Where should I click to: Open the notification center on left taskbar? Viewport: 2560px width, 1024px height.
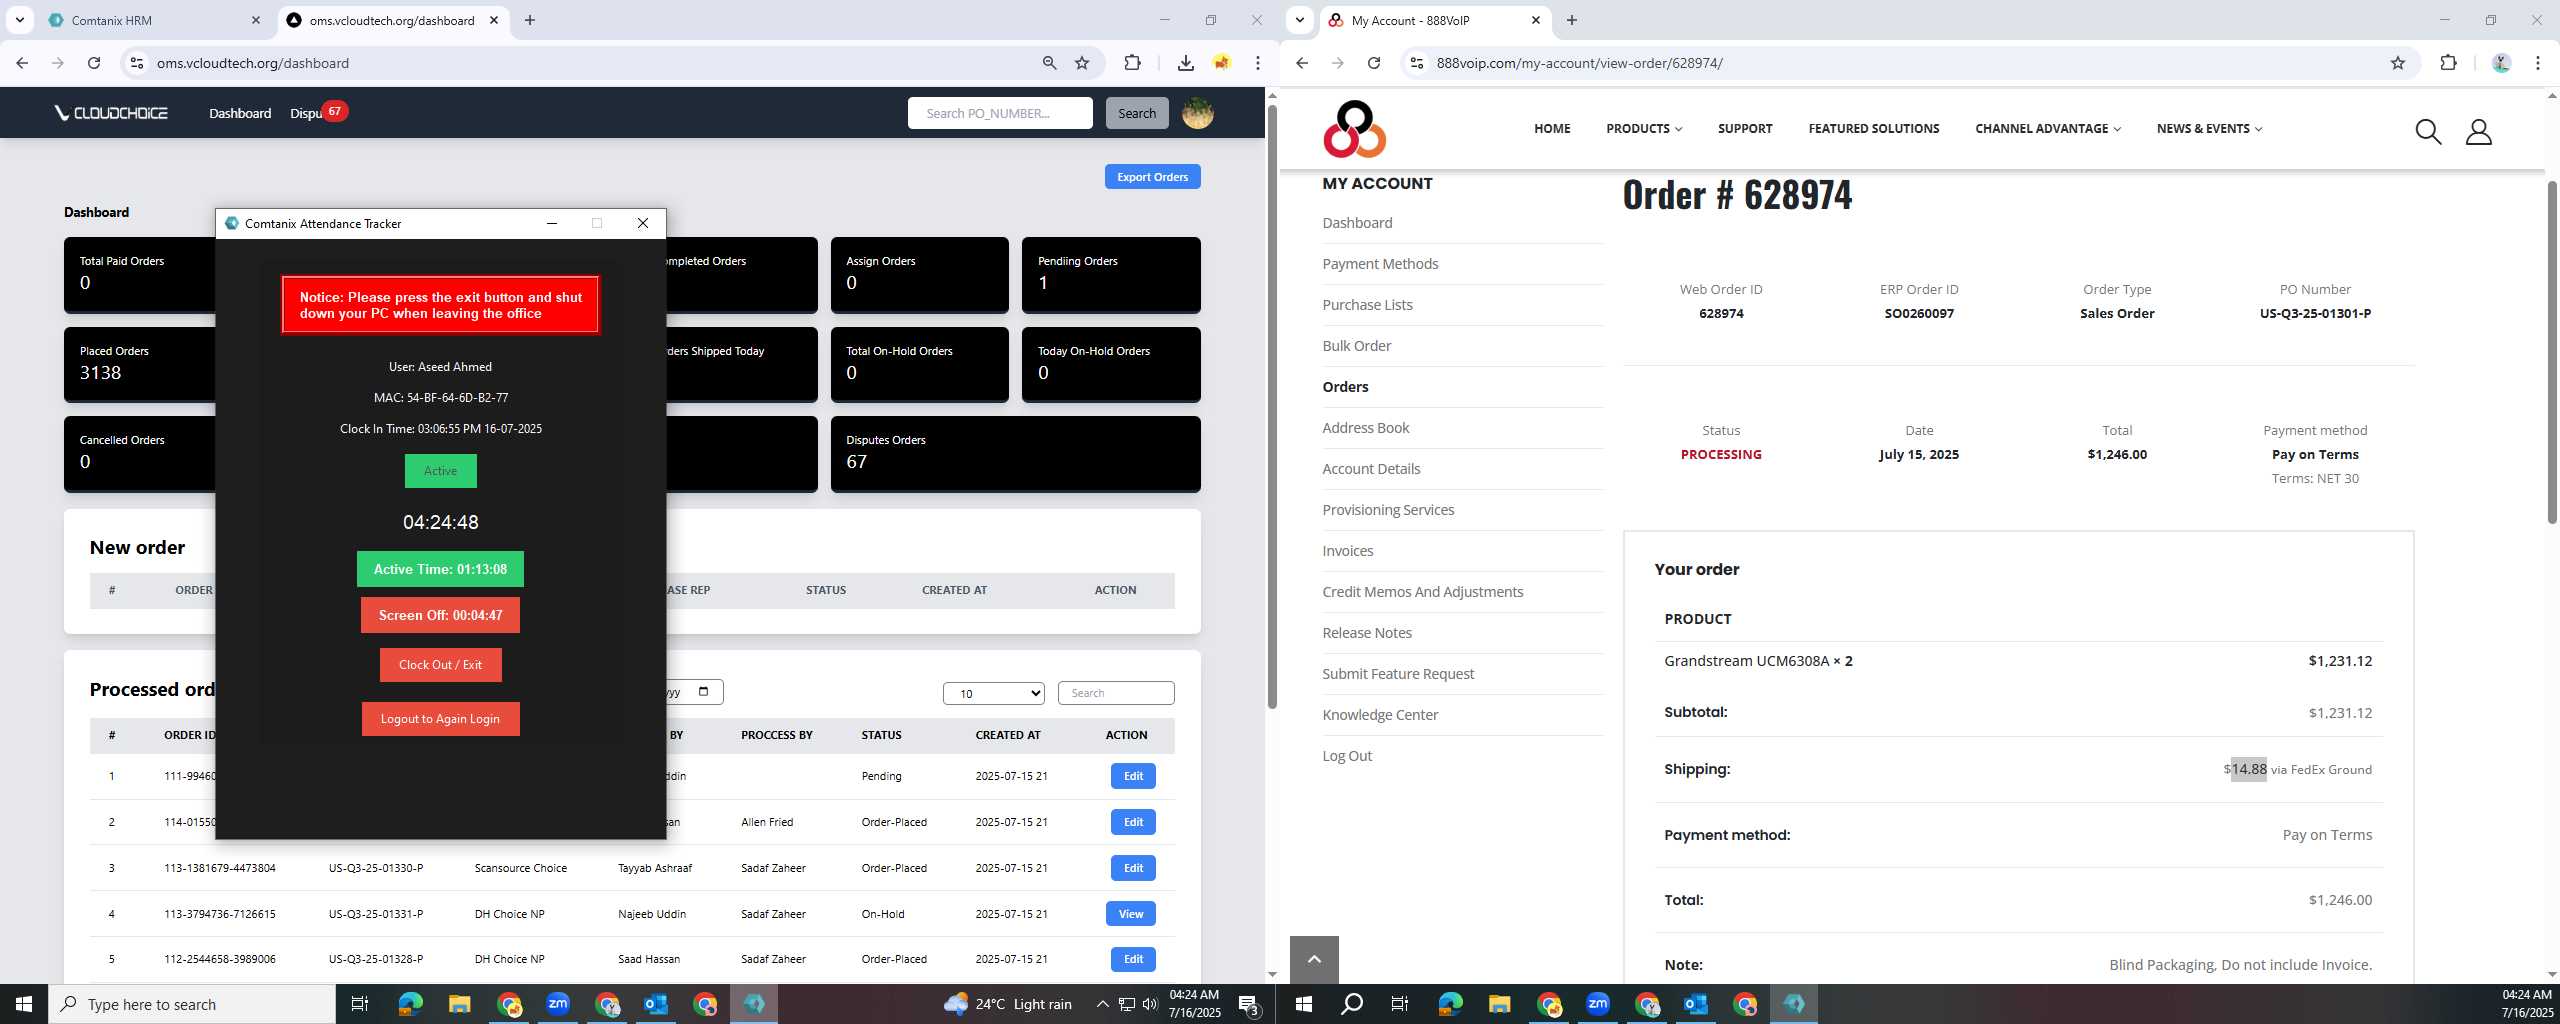[1250, 1004]
